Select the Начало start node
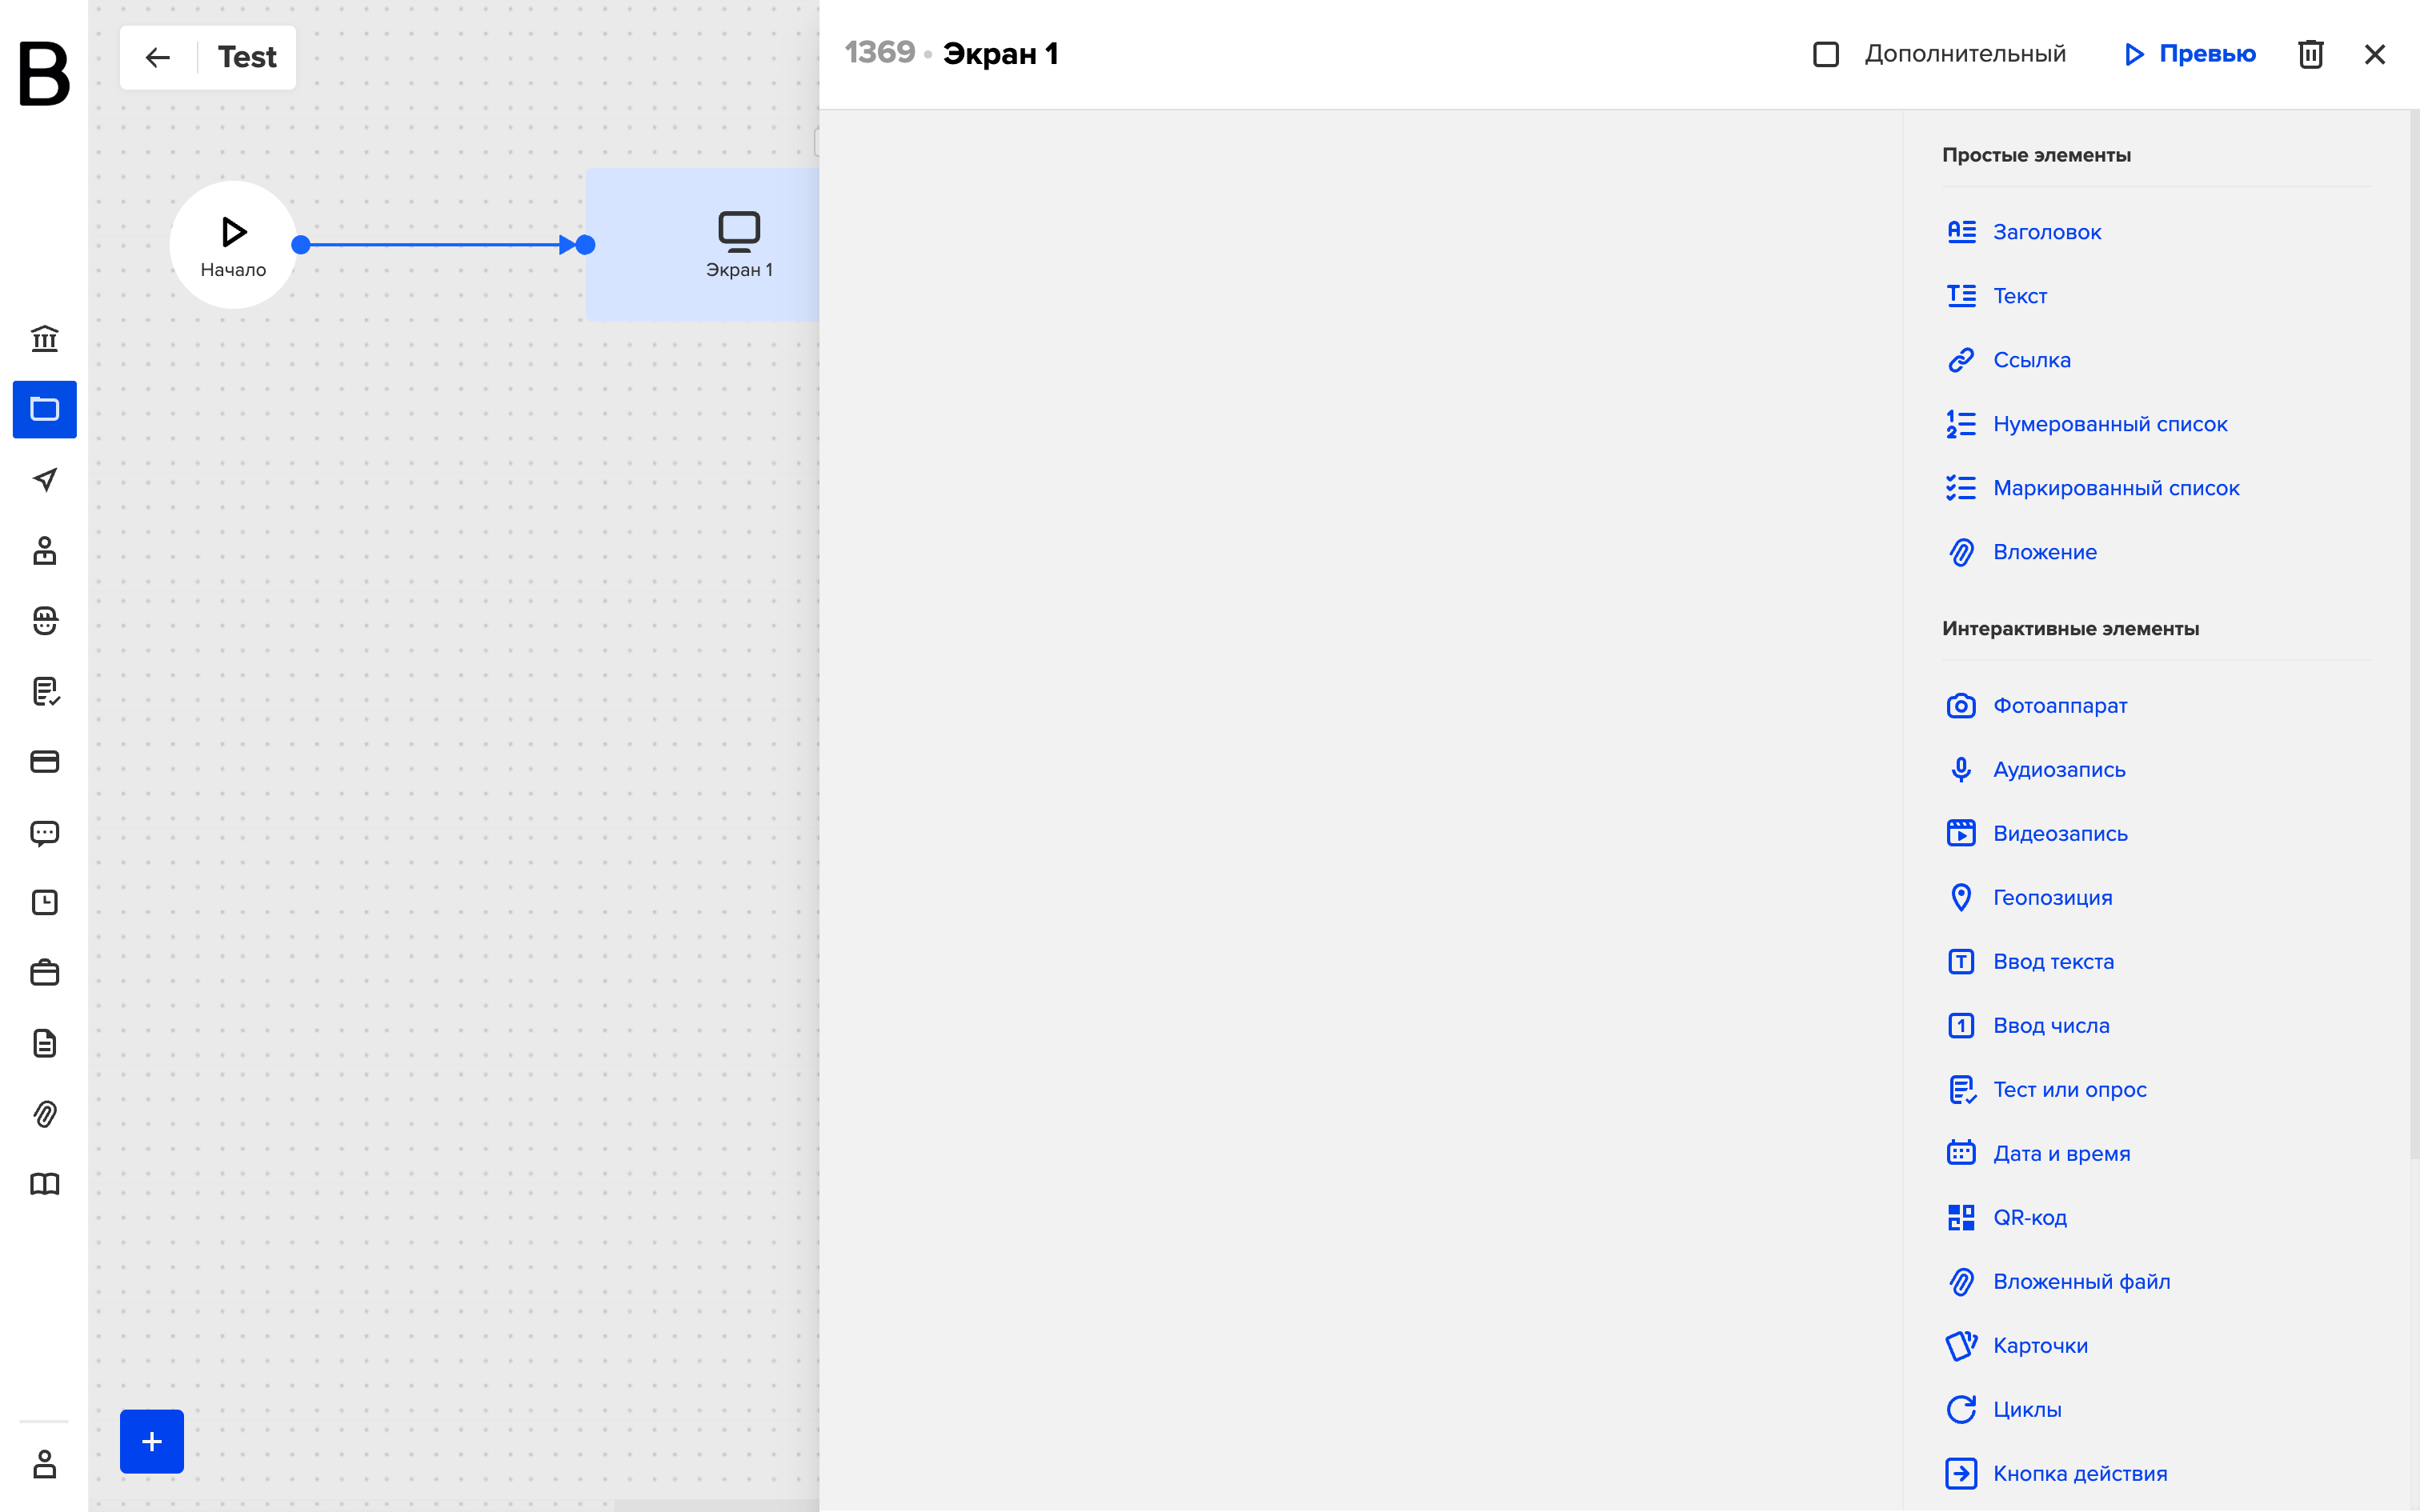The height and width of the screenshot is (1512, 2420). [233, 245]
